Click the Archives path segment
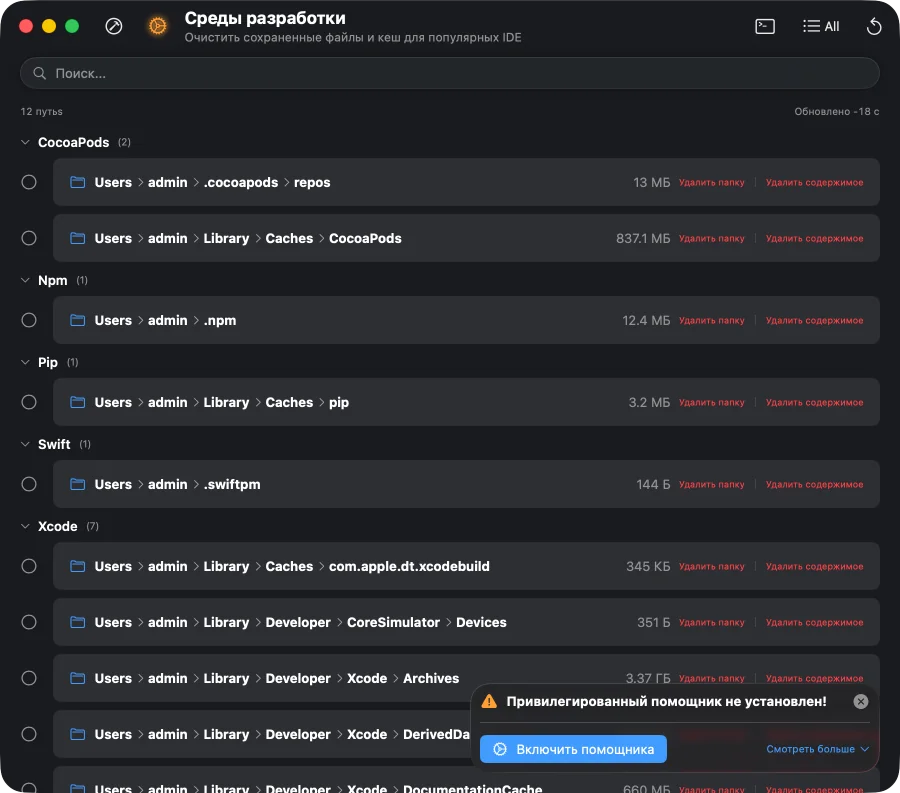The height and width of the screenshot is (793, 900). [431, 678]
